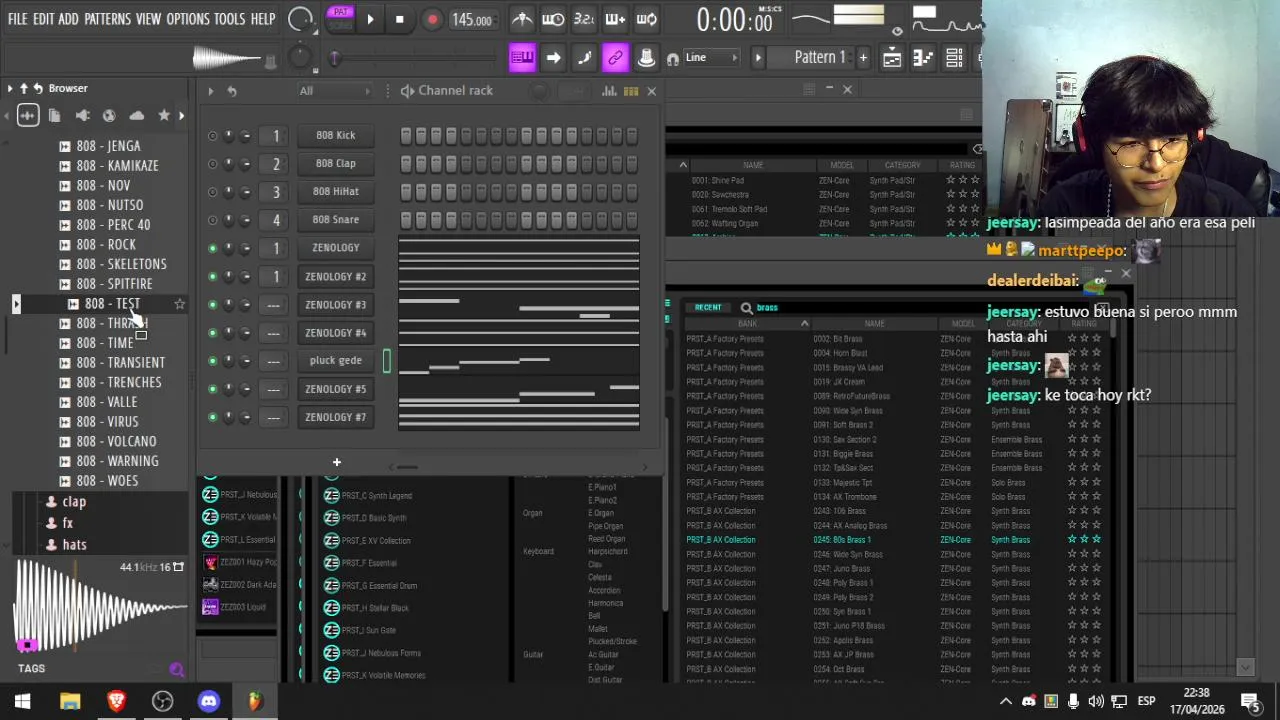Screen dimensions: 1280x720
Task: Click the ZENOLOGY #4 channel button
Action: 336,333
